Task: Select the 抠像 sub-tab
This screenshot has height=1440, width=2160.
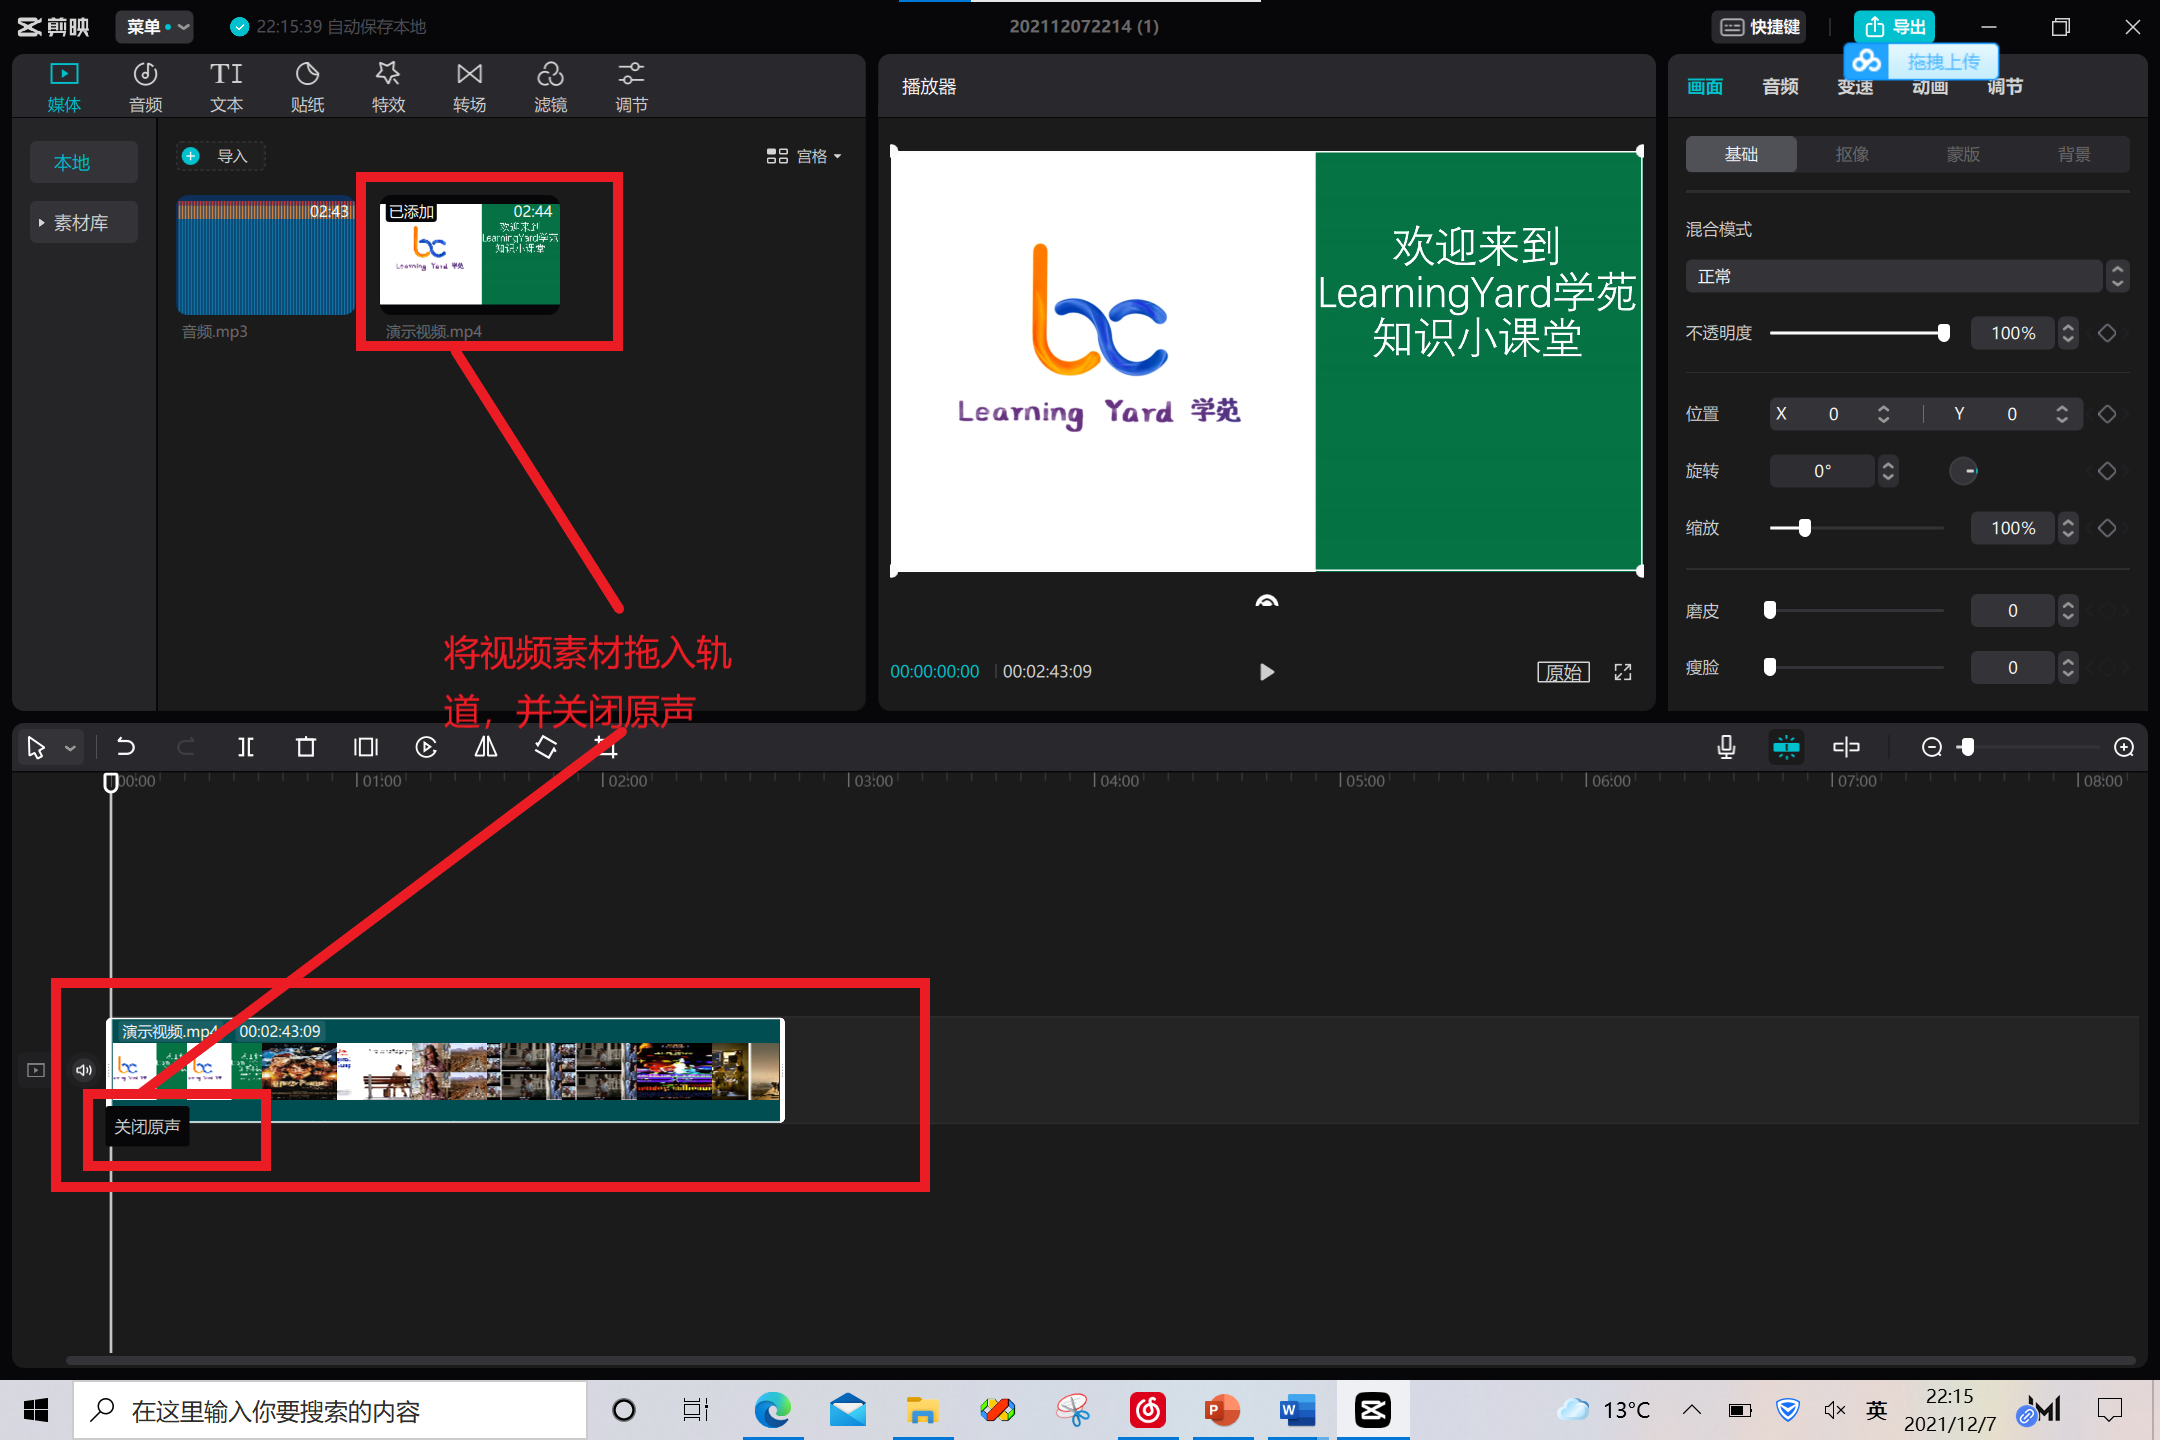Action: pyautogui.click(x=1852, y=154)
